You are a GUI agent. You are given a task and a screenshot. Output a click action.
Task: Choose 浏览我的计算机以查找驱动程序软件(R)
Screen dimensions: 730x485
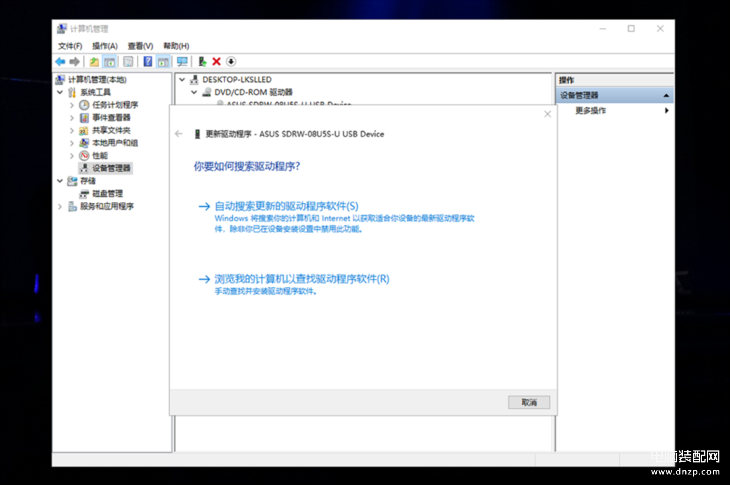click(302, 279)
